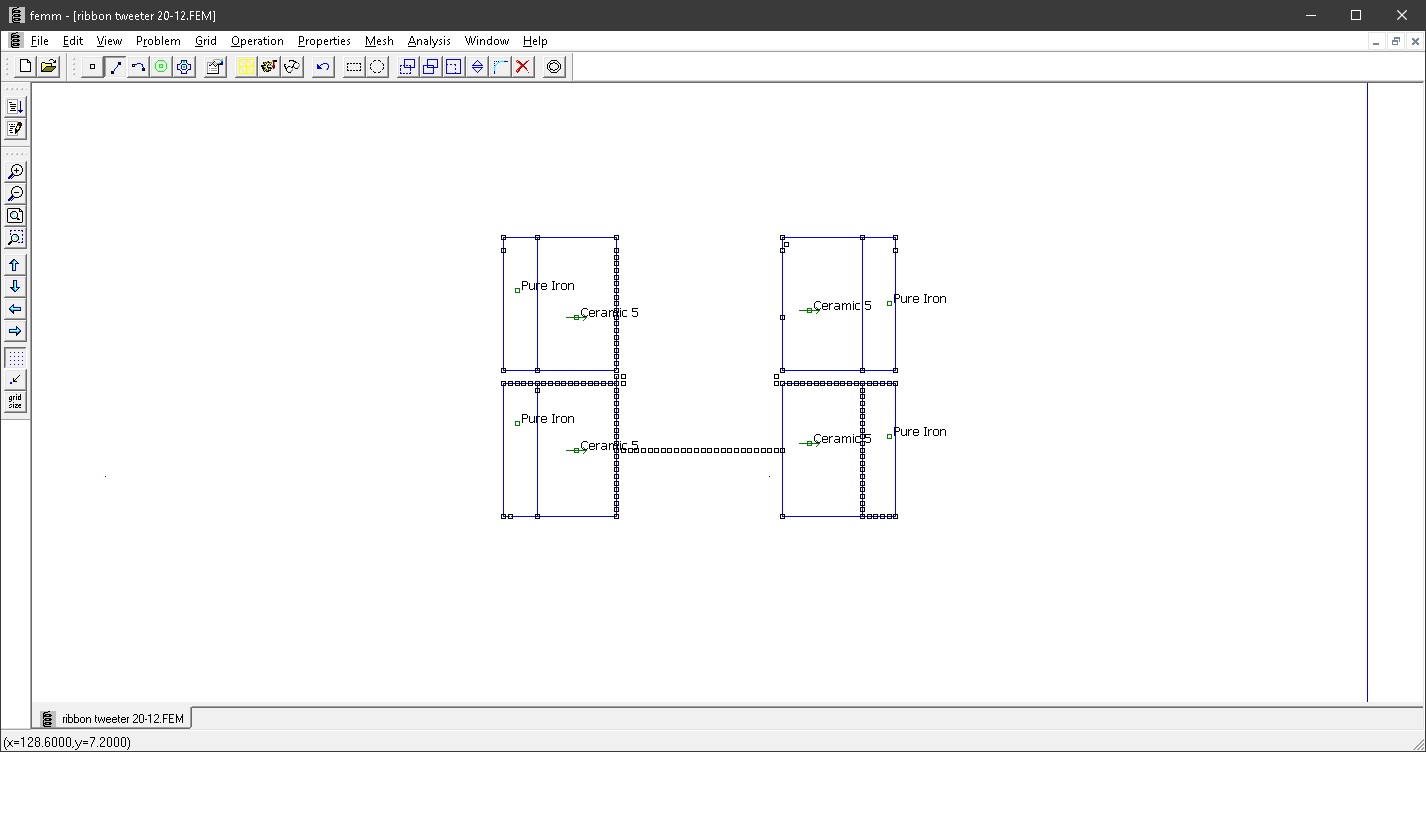Click the Copy selected objects icon
Viewport: 1426px width, 815px height.
tap(431, 67)
